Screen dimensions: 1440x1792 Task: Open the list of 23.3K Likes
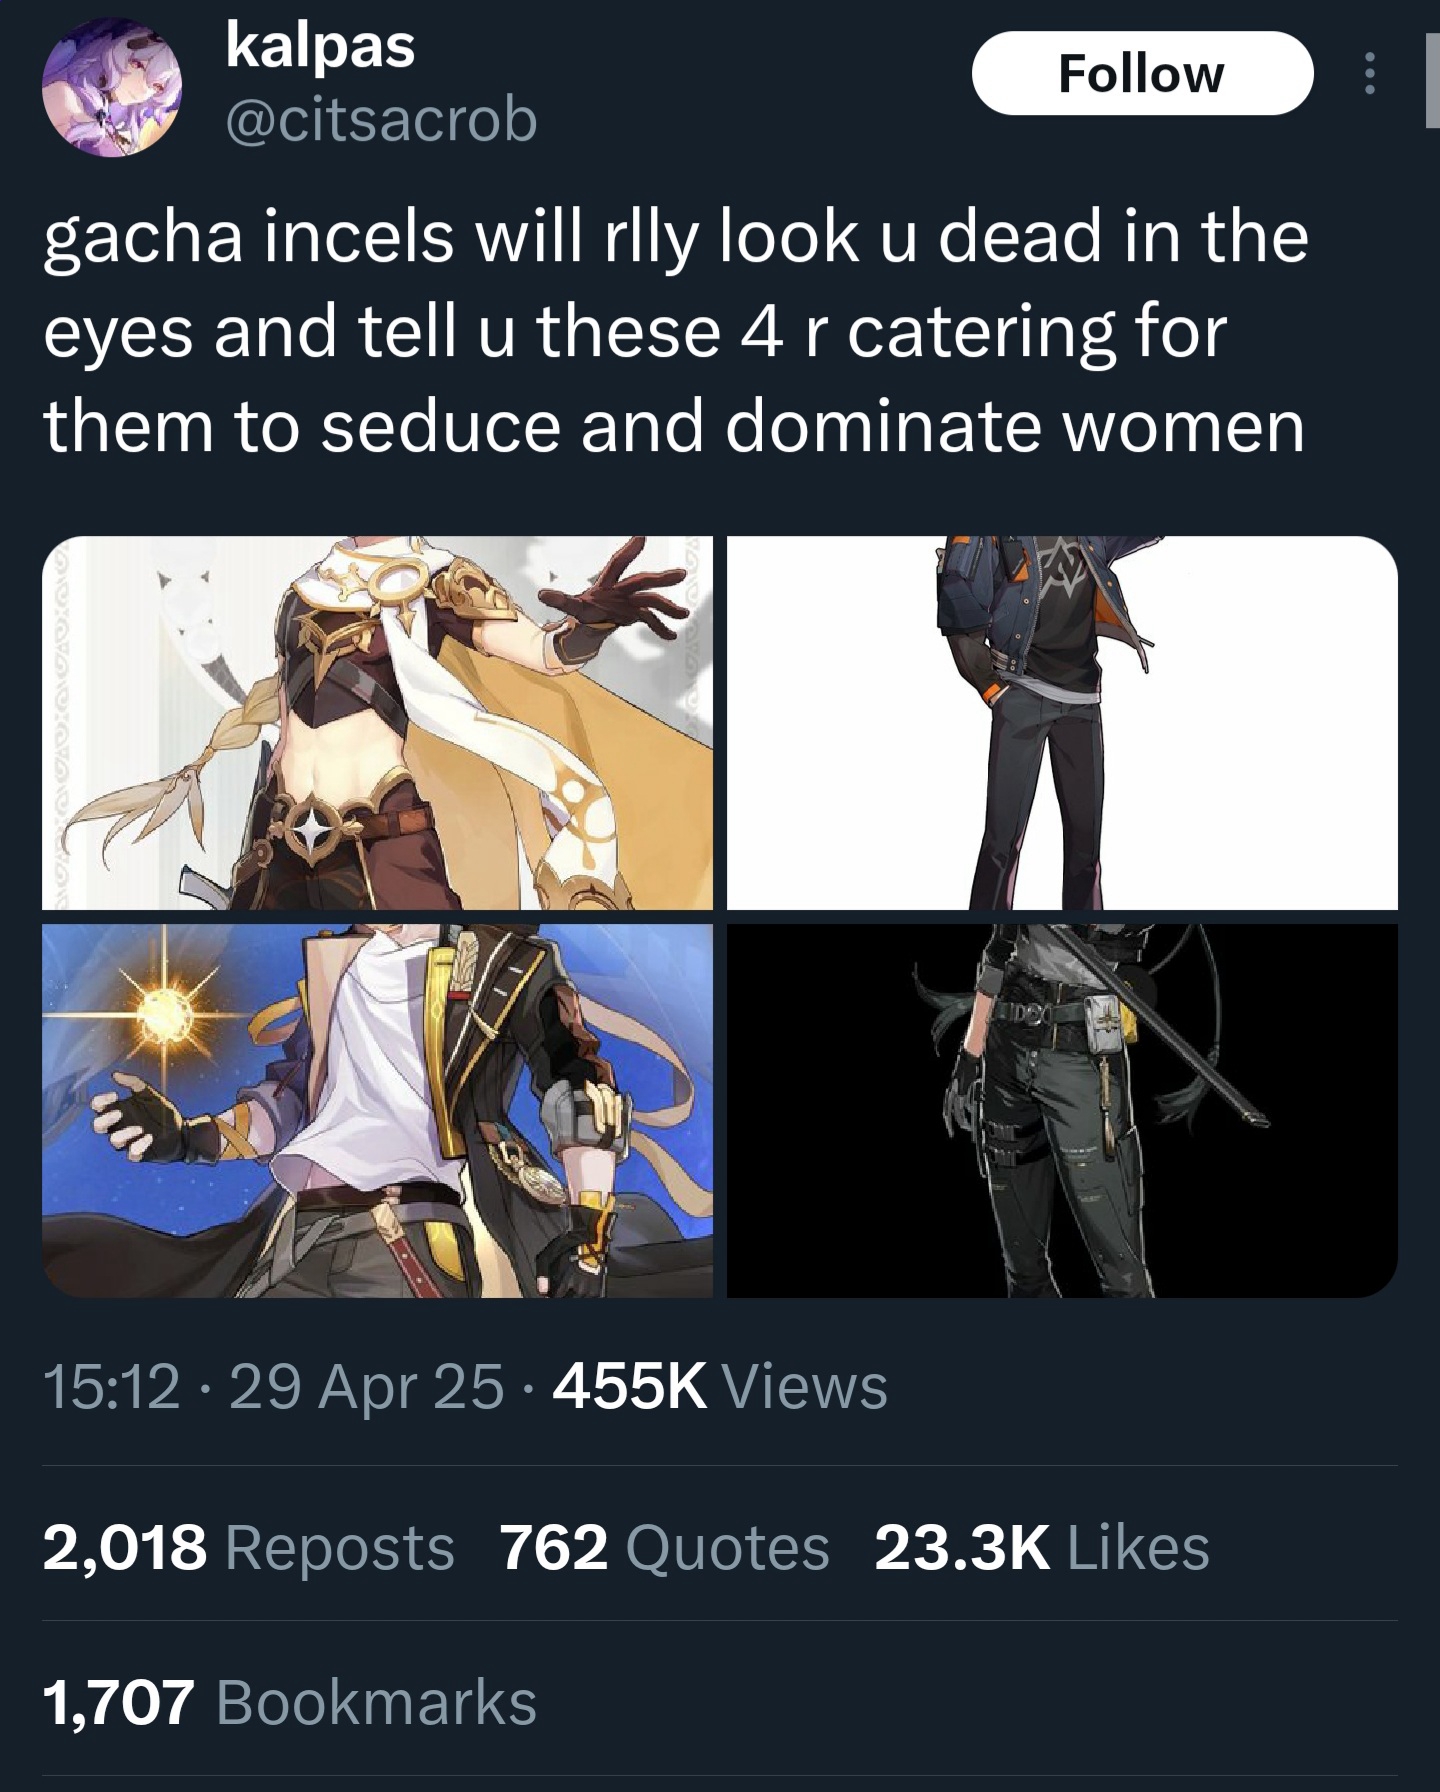coord(1042,1547)
